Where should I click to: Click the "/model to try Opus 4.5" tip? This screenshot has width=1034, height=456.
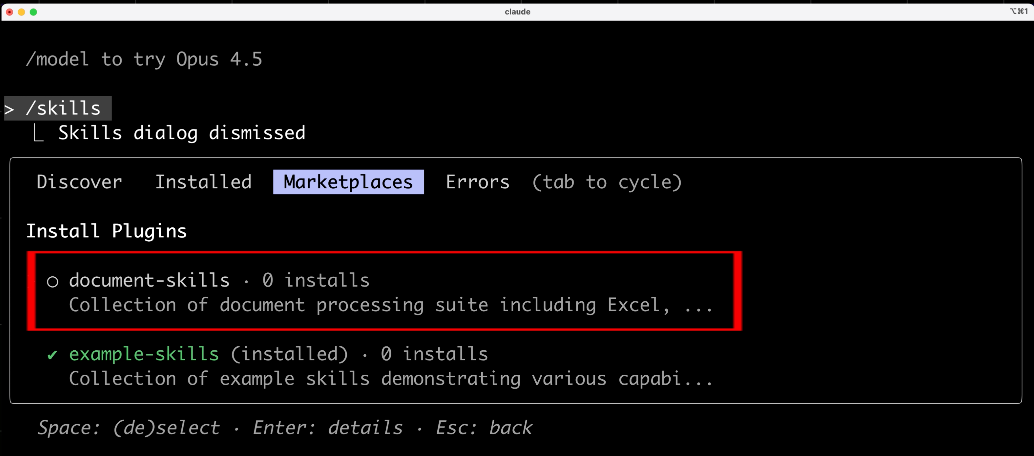tap(143, 59)
